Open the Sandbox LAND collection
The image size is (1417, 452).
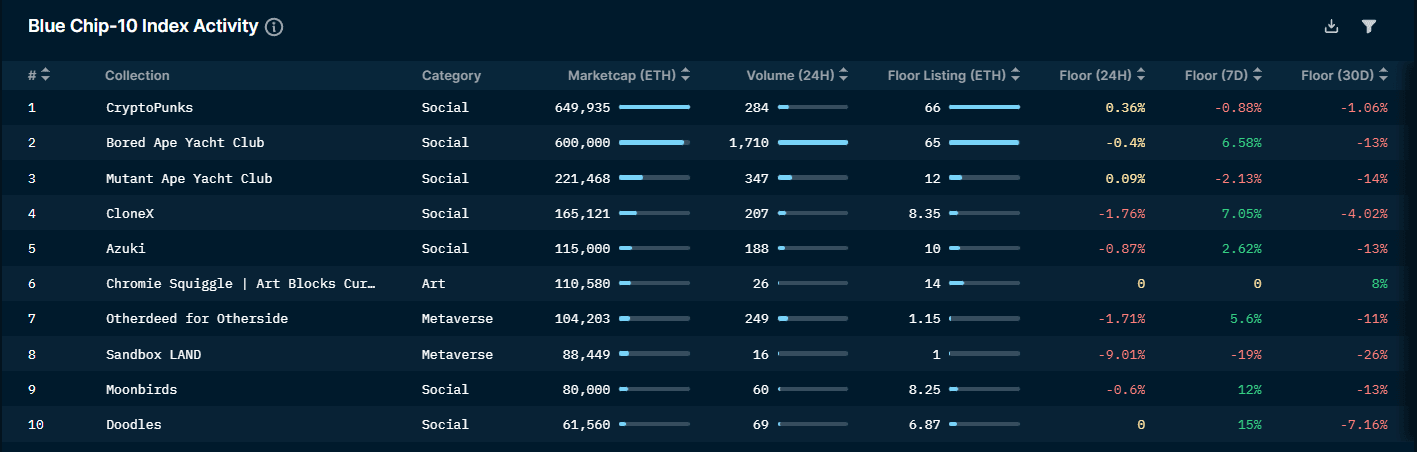click(x=156, y=354)
